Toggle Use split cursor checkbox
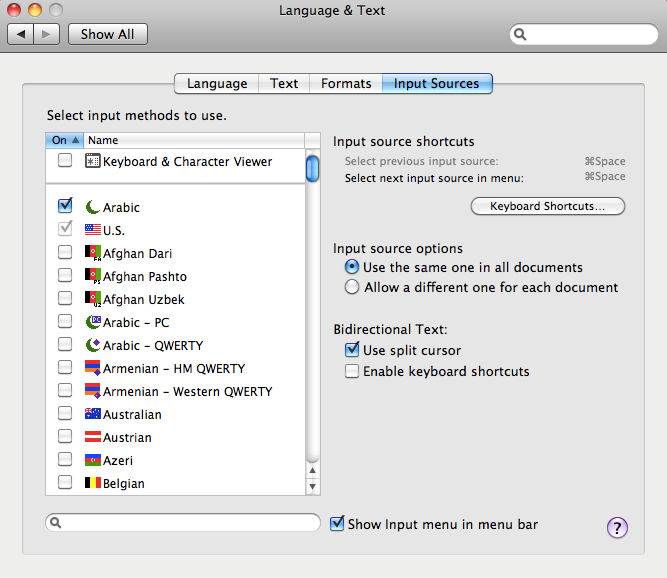The width and height of the screenshot is (667, 578). [x=352, y=349]
